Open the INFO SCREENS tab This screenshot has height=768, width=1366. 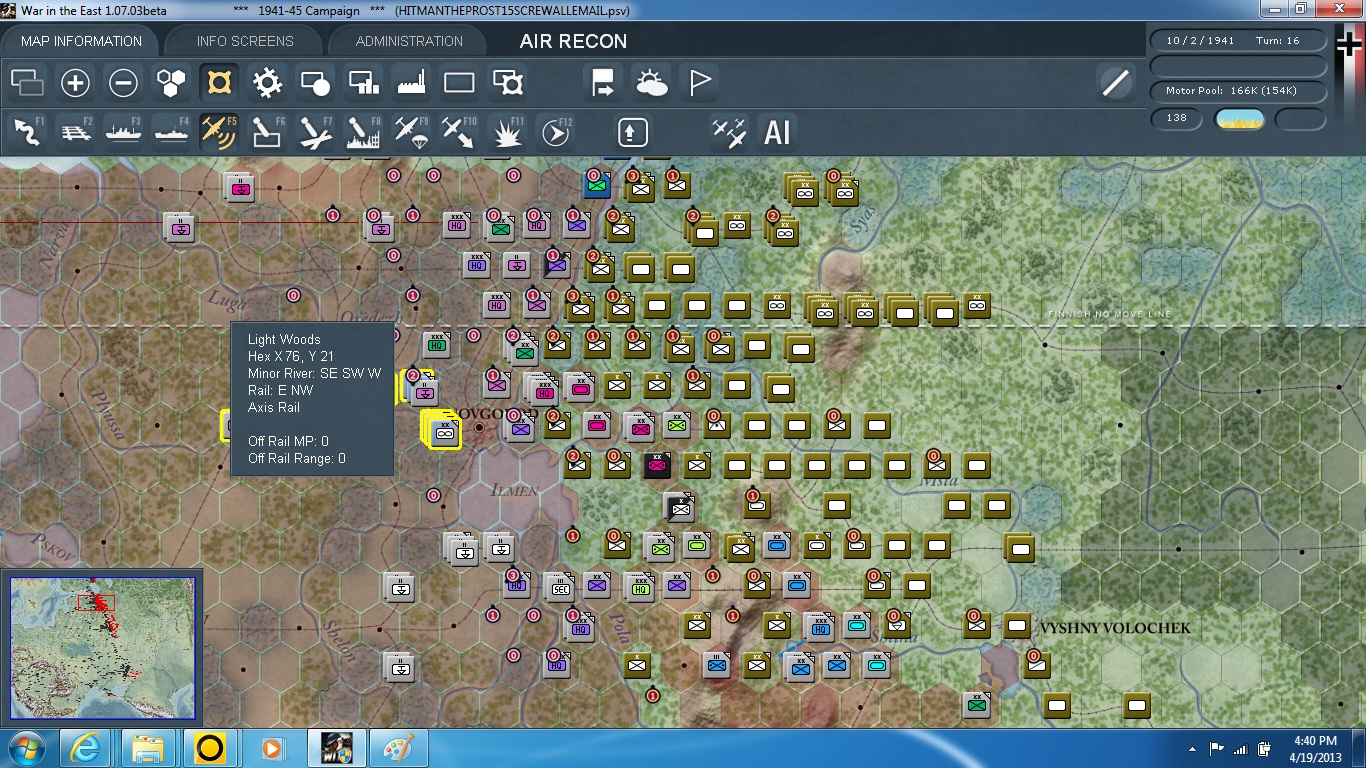(x=245, y=41)
